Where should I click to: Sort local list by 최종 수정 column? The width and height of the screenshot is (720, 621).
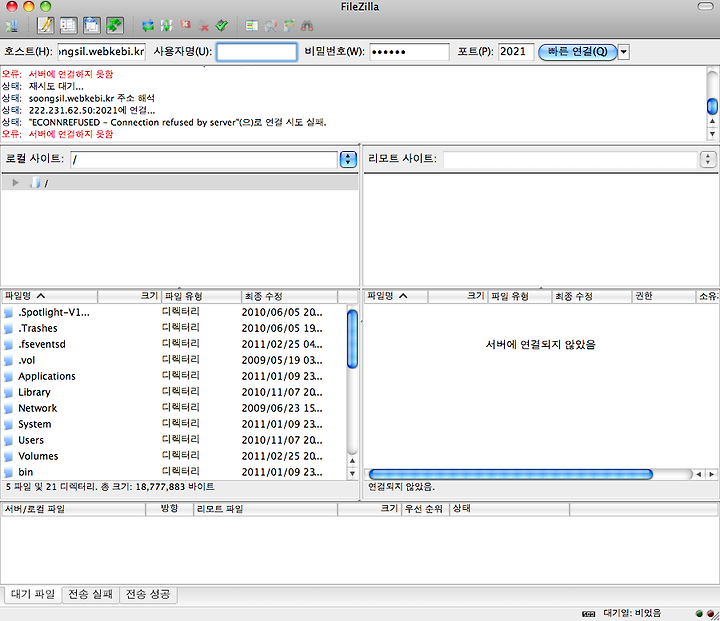tap(289, 296)
